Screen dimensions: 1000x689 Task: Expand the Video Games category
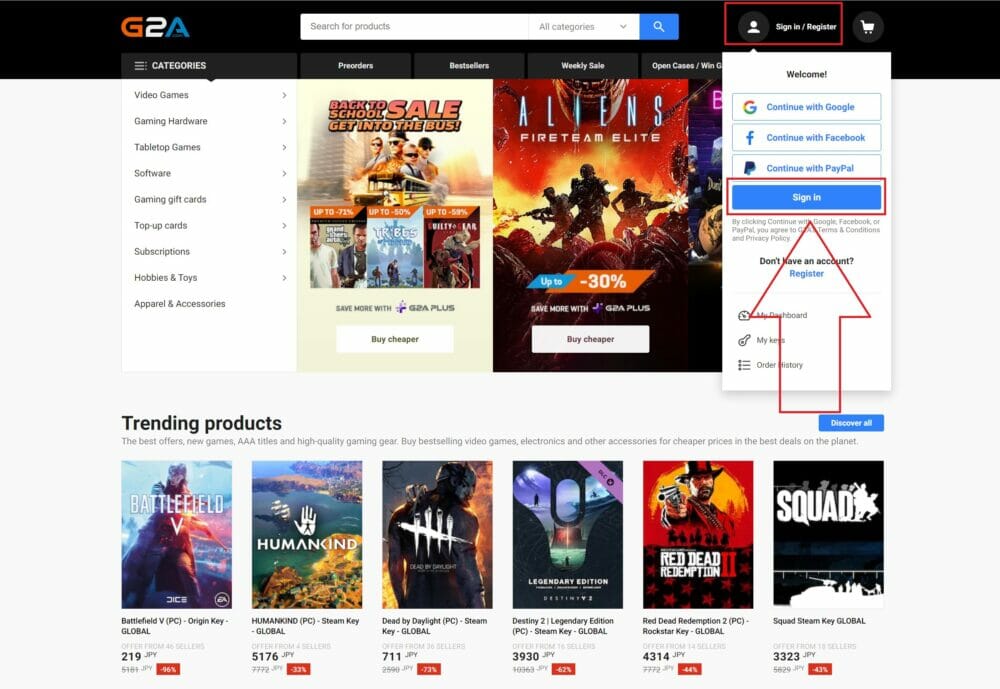(210, 95)
